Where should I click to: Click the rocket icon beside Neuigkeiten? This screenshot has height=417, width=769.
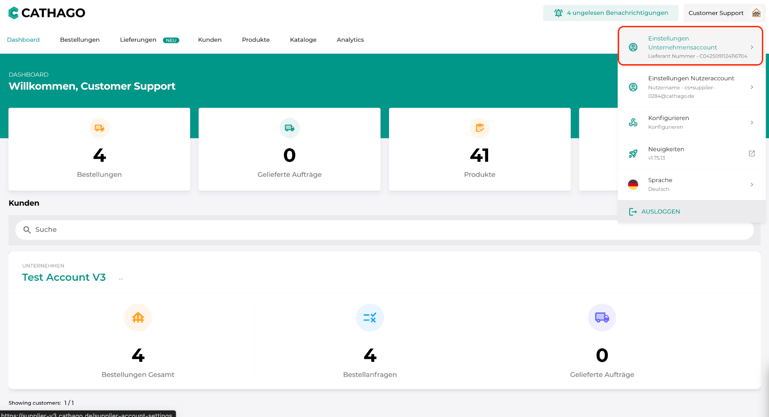point(633,154)
